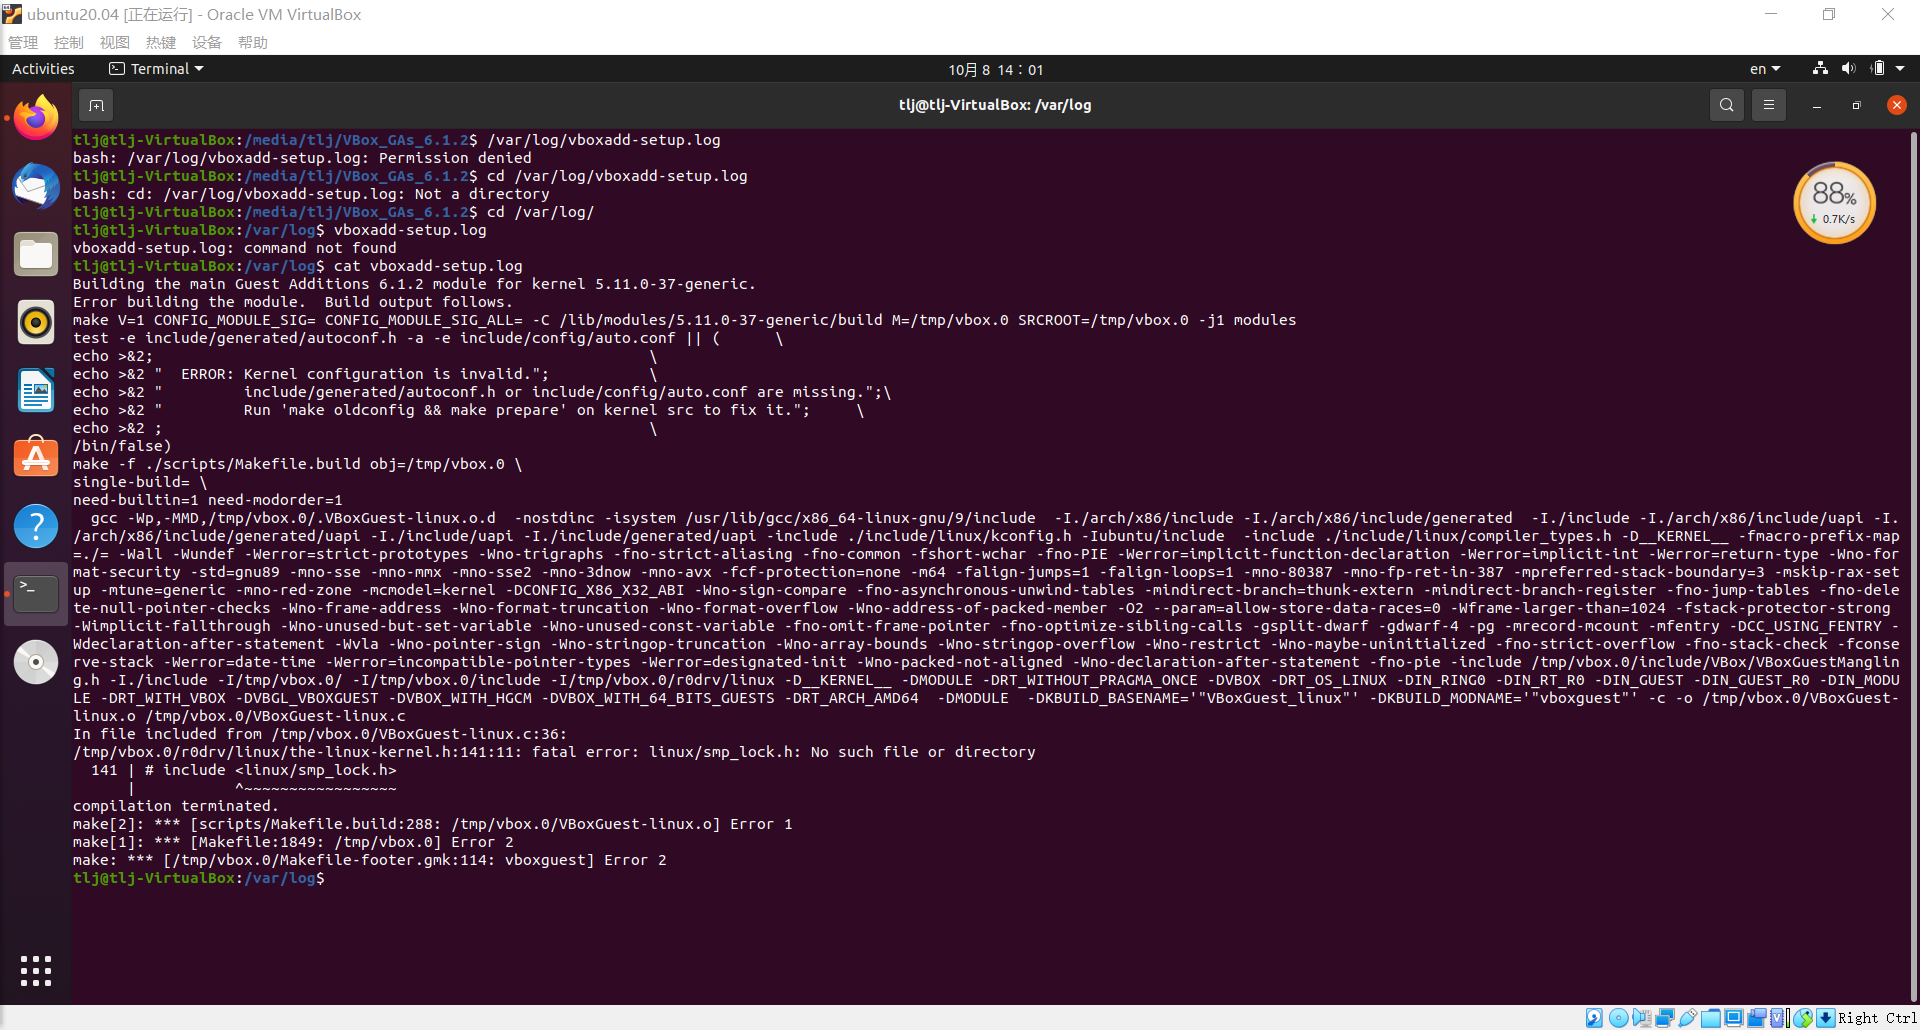
Task: Click the keyboard capture indicator near Right Ctrl
Action: (x=1825, y=1017)
